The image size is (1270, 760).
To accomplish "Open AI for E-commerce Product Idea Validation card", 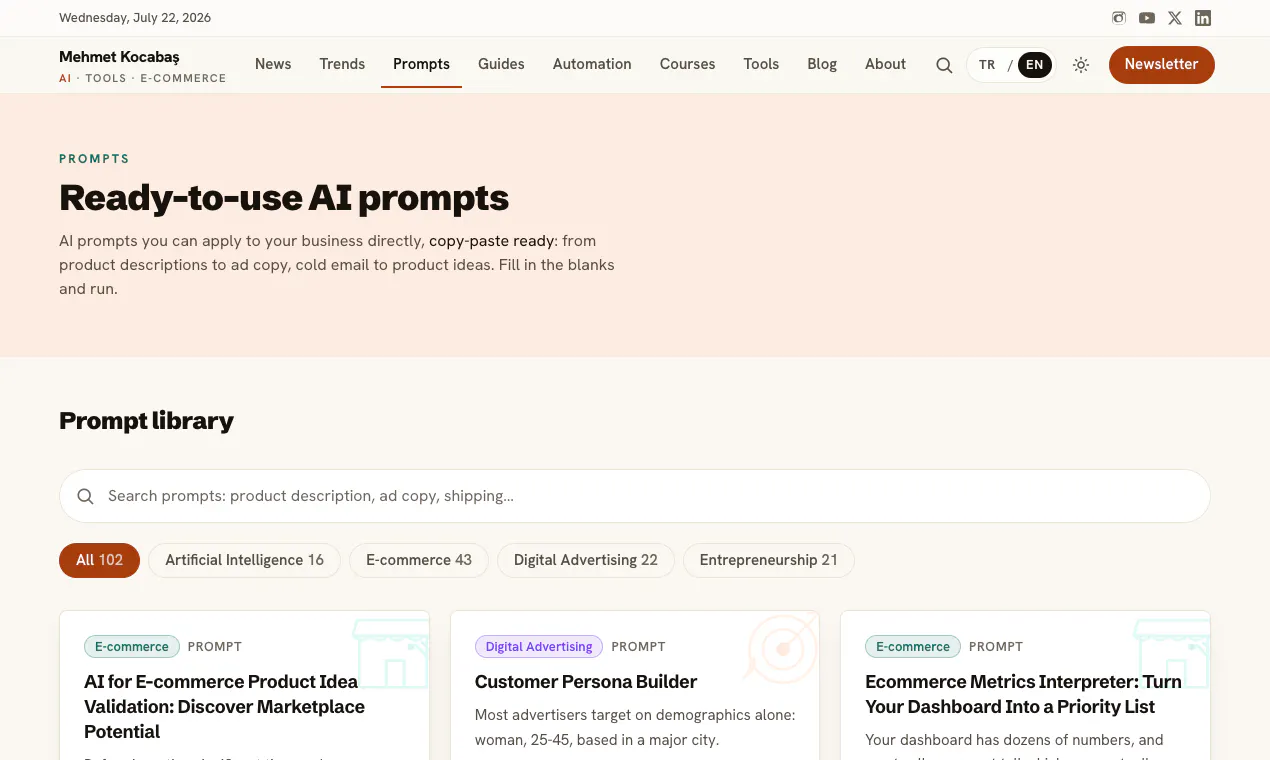I will 224,706.
